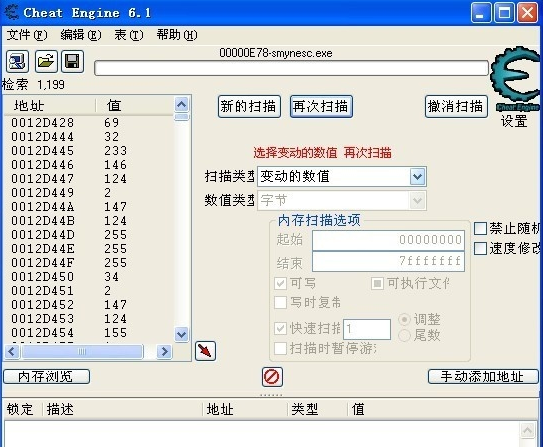The image size is (543, 447).
Task: Toggle the 快速扫描 checkbox
Action: tap(281, 328)
